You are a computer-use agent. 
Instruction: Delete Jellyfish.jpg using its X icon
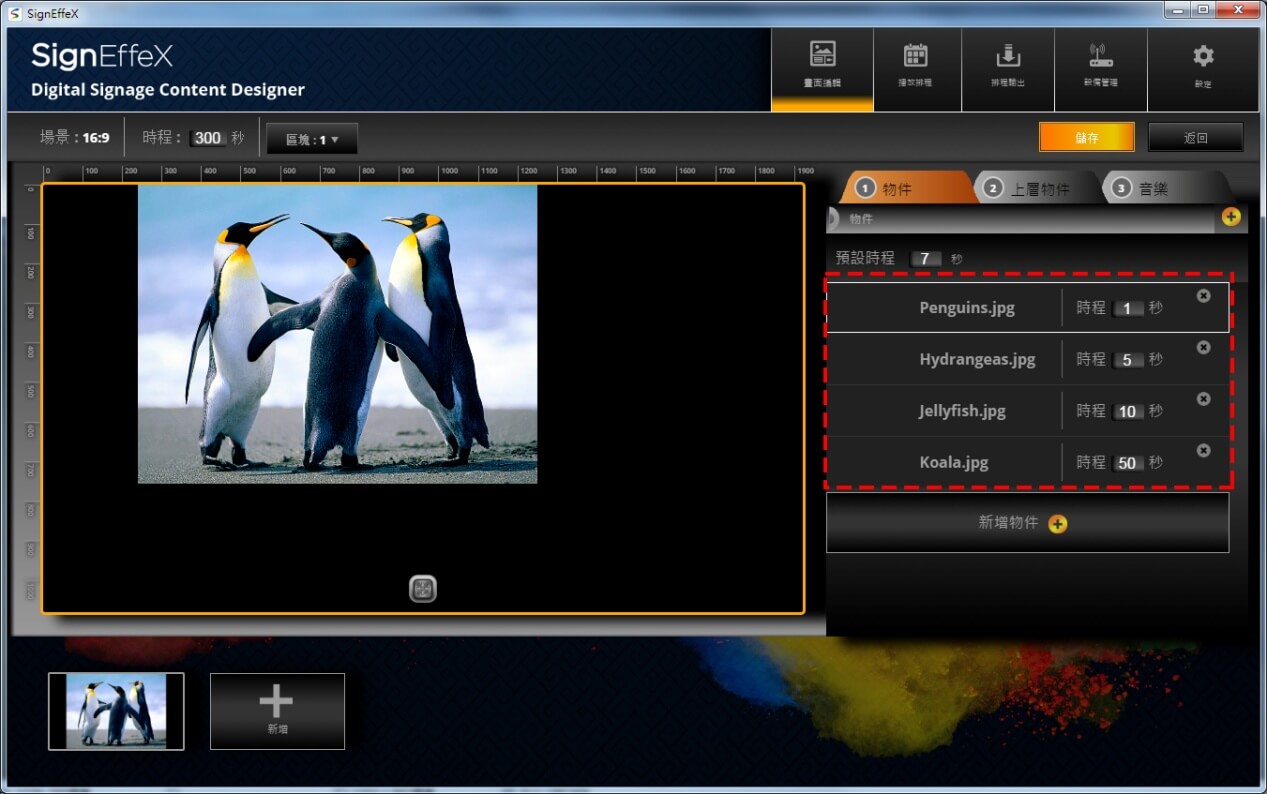pos(1203,399)
